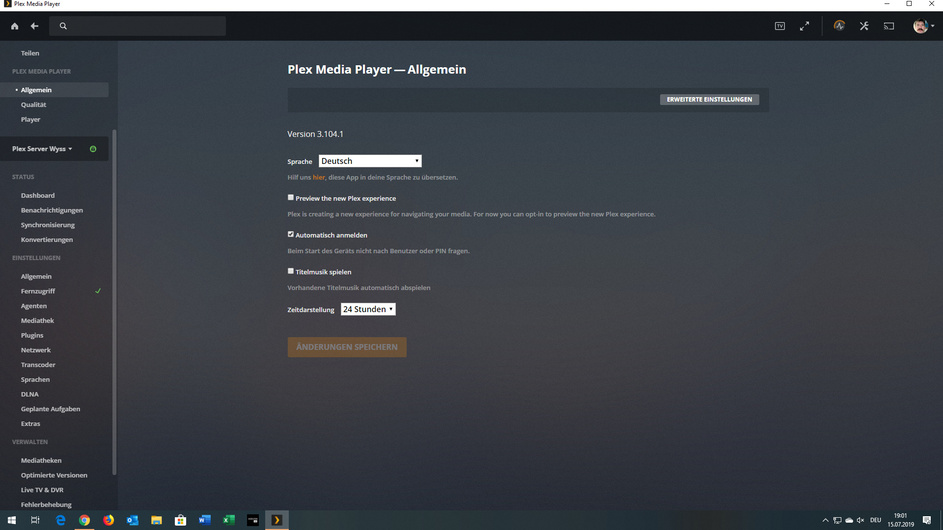Screen dimensions: 943x530
Task: Open DLNA settings
Action: [x=29, y=394]
